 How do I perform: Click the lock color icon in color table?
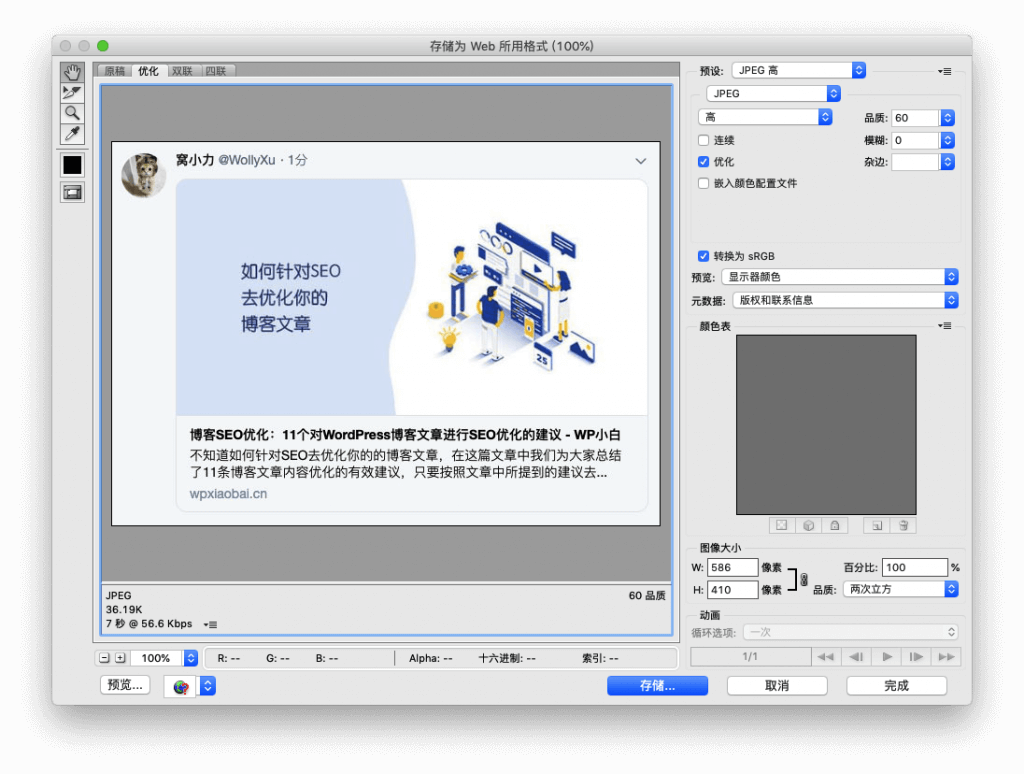point(835,525)
